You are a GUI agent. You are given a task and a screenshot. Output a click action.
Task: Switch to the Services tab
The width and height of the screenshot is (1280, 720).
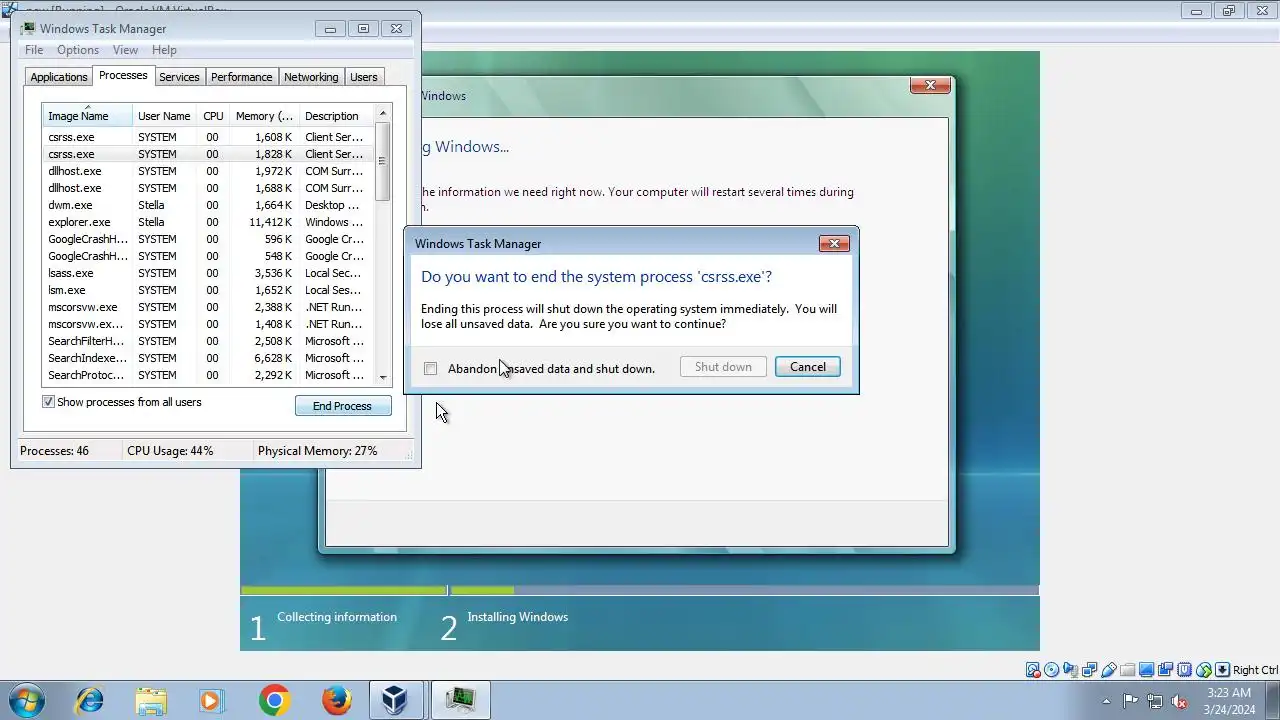coord(179,77)
